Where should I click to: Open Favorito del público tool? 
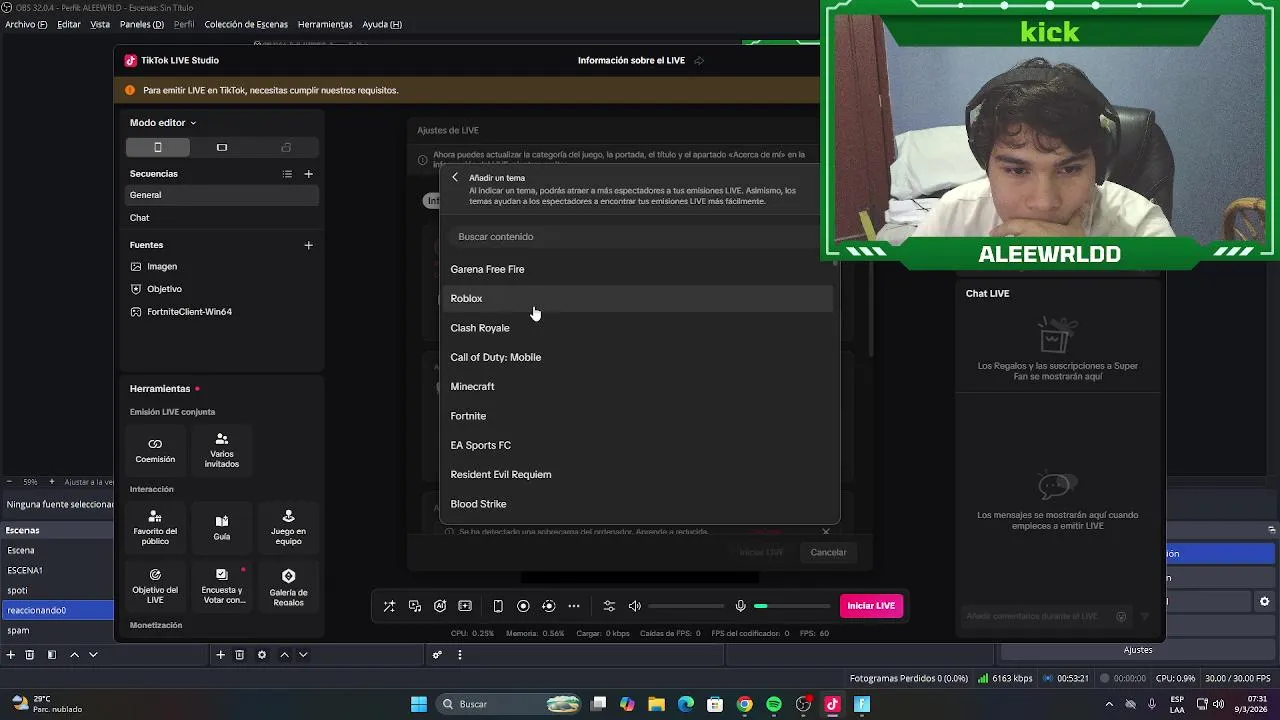[x=155, y=527]
